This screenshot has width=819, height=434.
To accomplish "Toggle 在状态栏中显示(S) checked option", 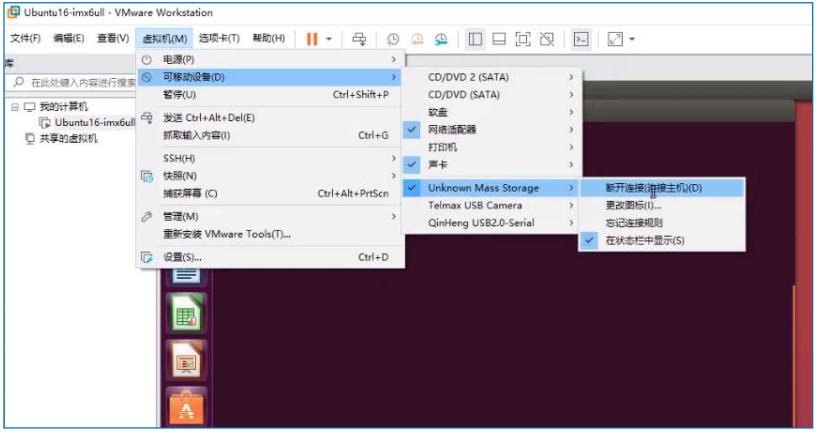I will (662, 241).
